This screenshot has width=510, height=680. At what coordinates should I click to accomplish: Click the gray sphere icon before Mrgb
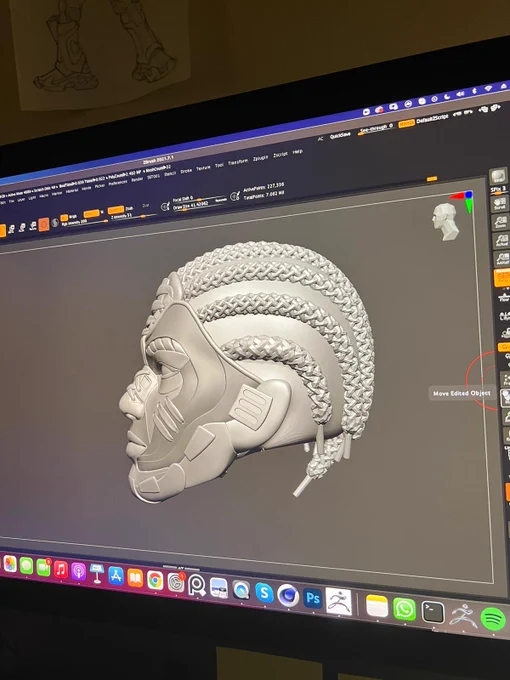coord(55,223)
